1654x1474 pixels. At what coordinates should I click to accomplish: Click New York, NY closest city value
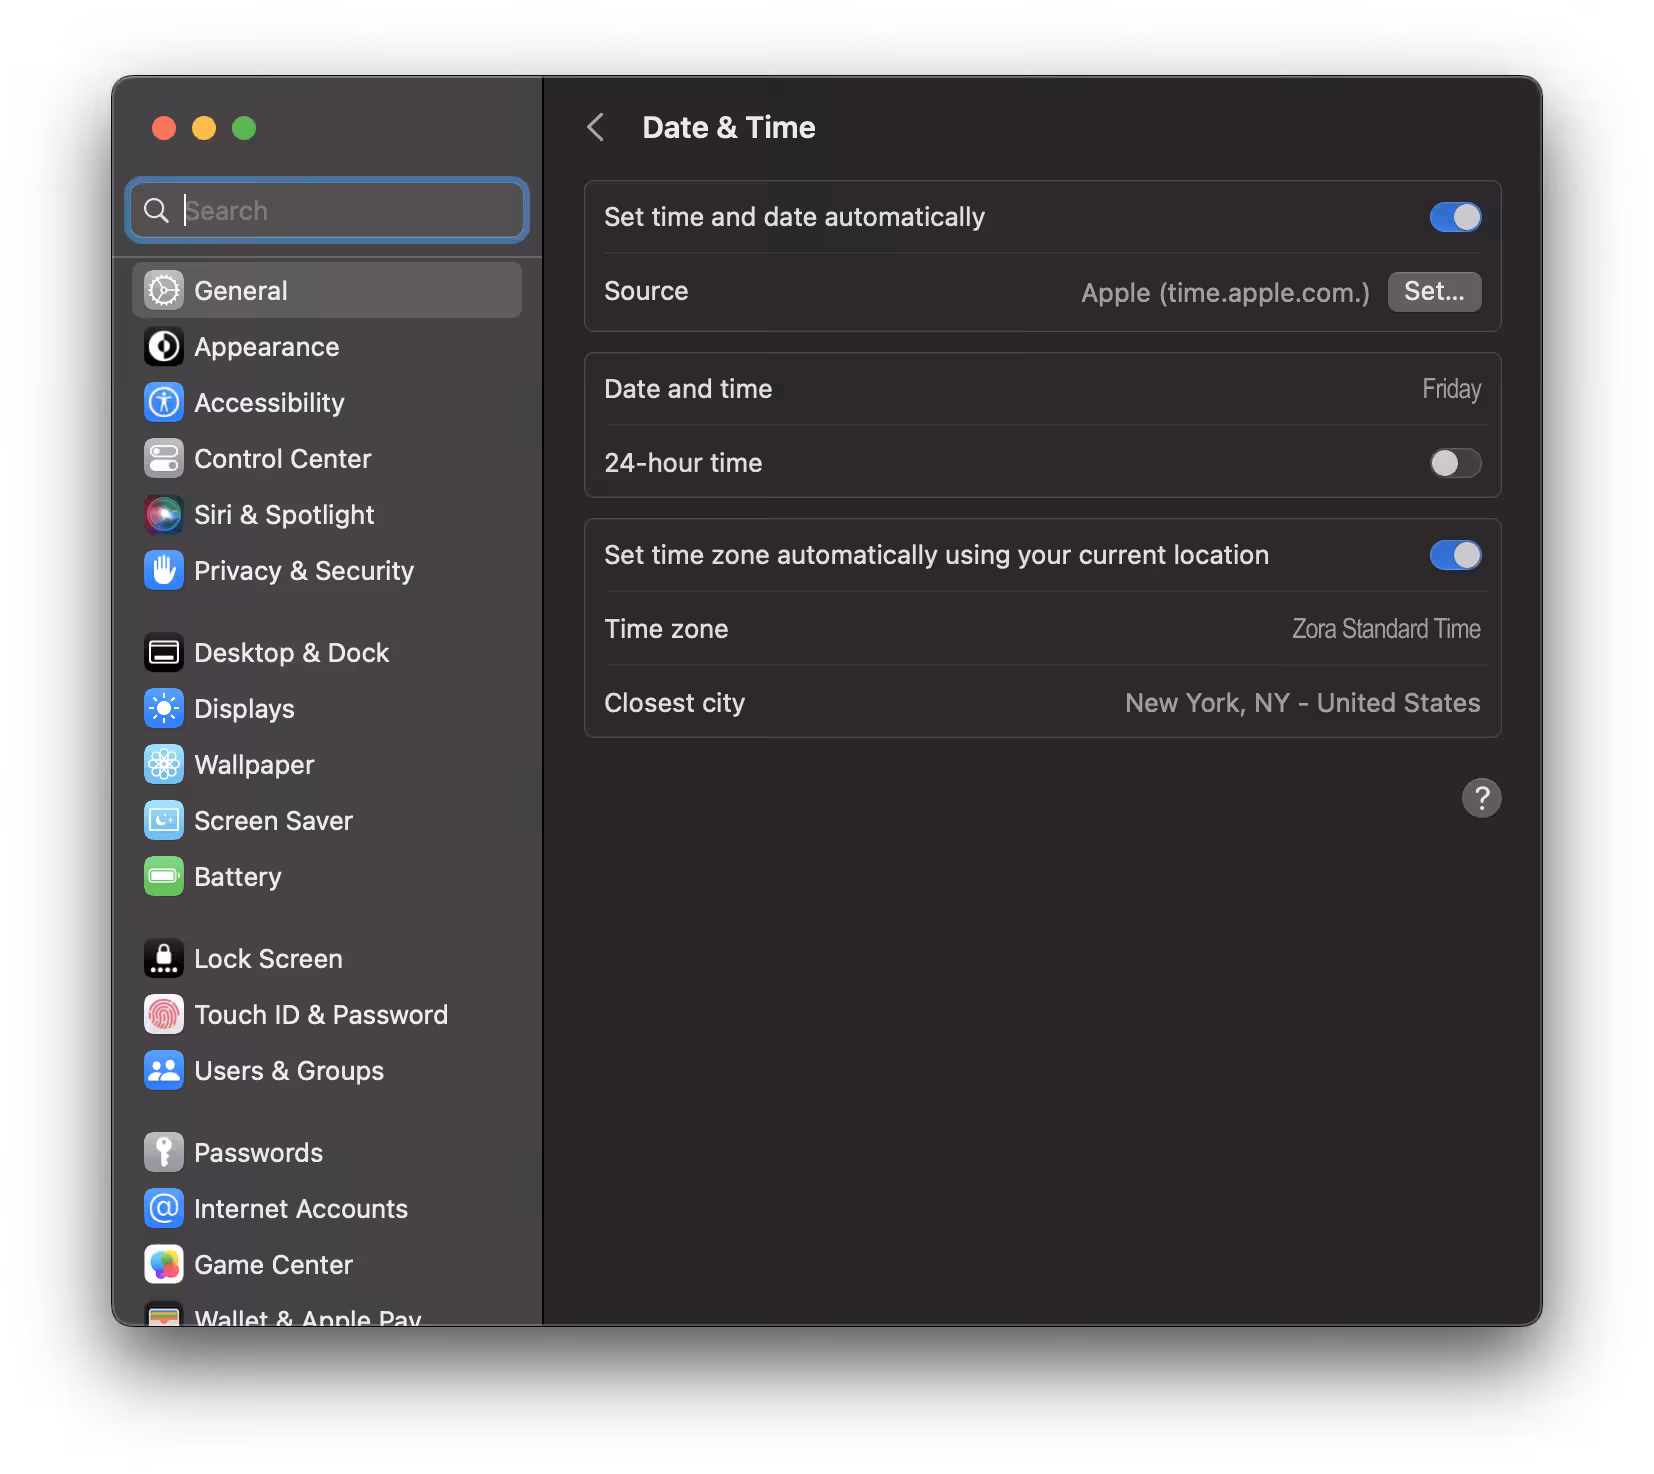(1302, 703)
